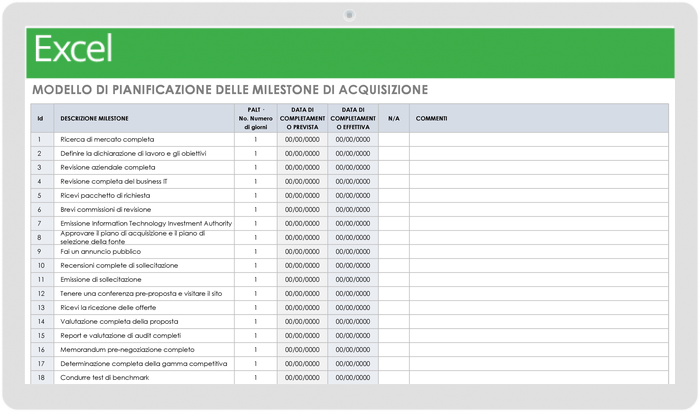
Task: Click prevista date in 'Memorandum pre-negoziazione' row
Action: tap(302, 350)
